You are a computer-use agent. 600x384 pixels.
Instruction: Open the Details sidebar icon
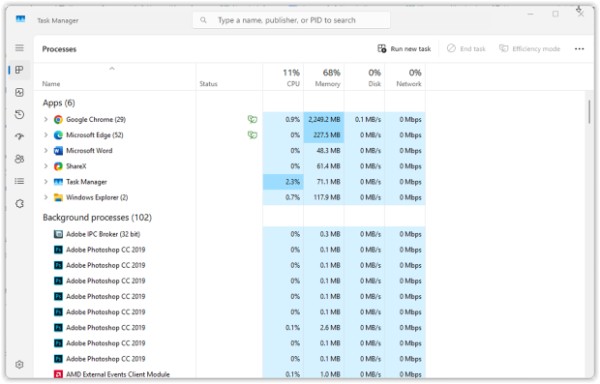20,181
